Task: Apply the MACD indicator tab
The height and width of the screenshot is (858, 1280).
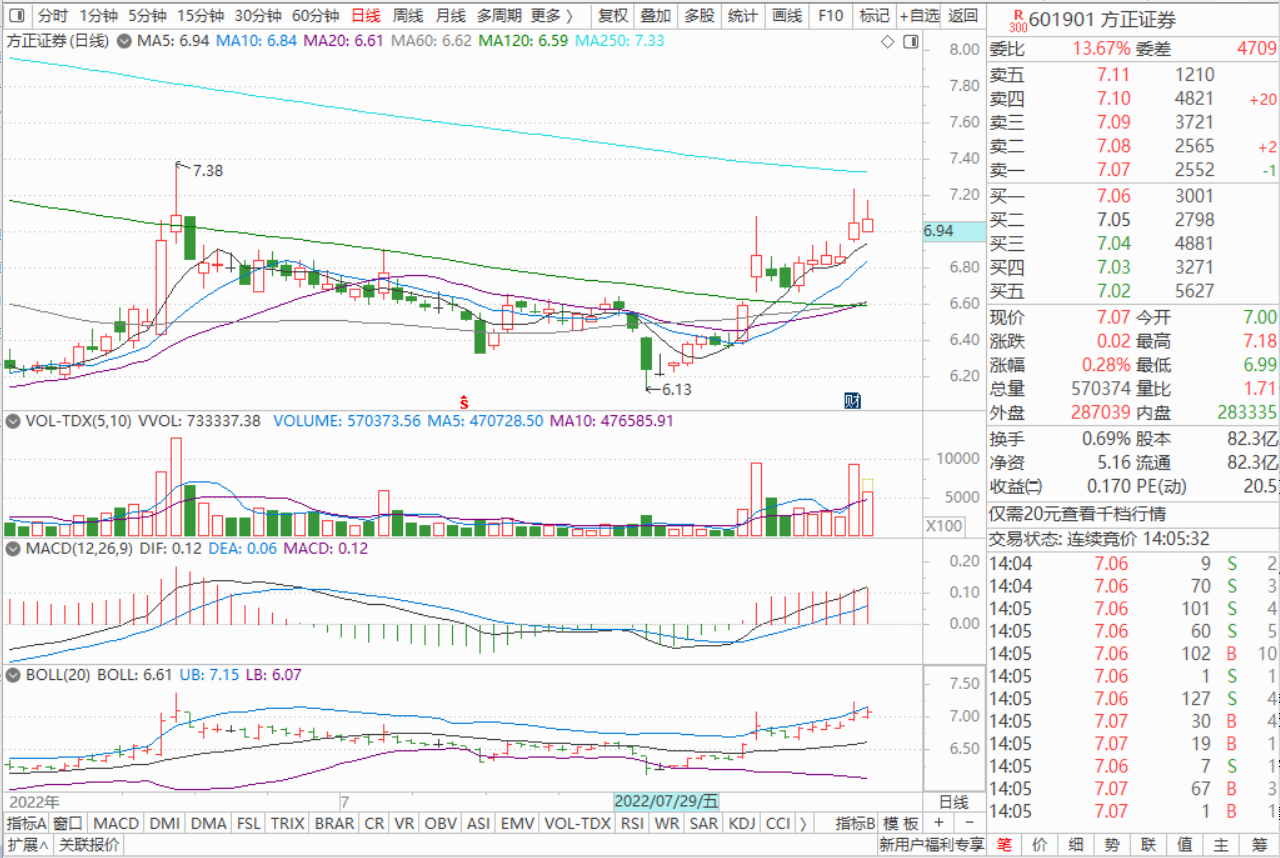Action: point(117,823)
